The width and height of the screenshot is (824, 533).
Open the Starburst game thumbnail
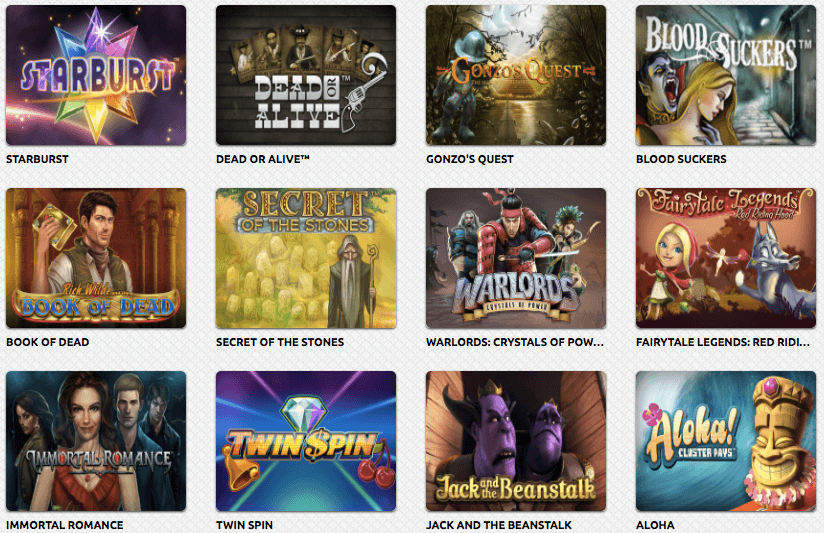[96, 75]
